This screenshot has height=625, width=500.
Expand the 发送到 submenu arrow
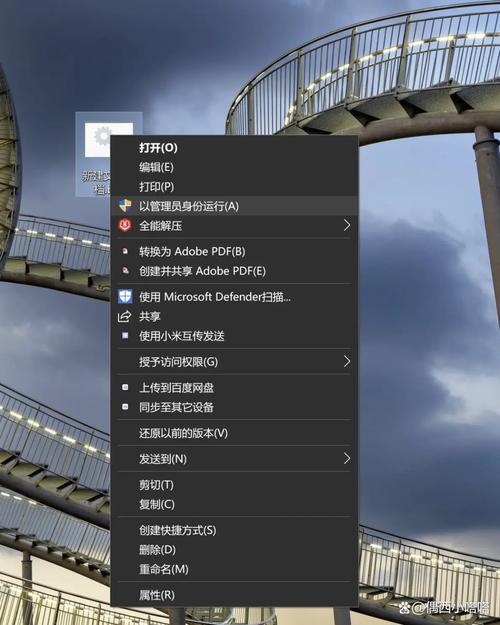(x=347, y=458)
